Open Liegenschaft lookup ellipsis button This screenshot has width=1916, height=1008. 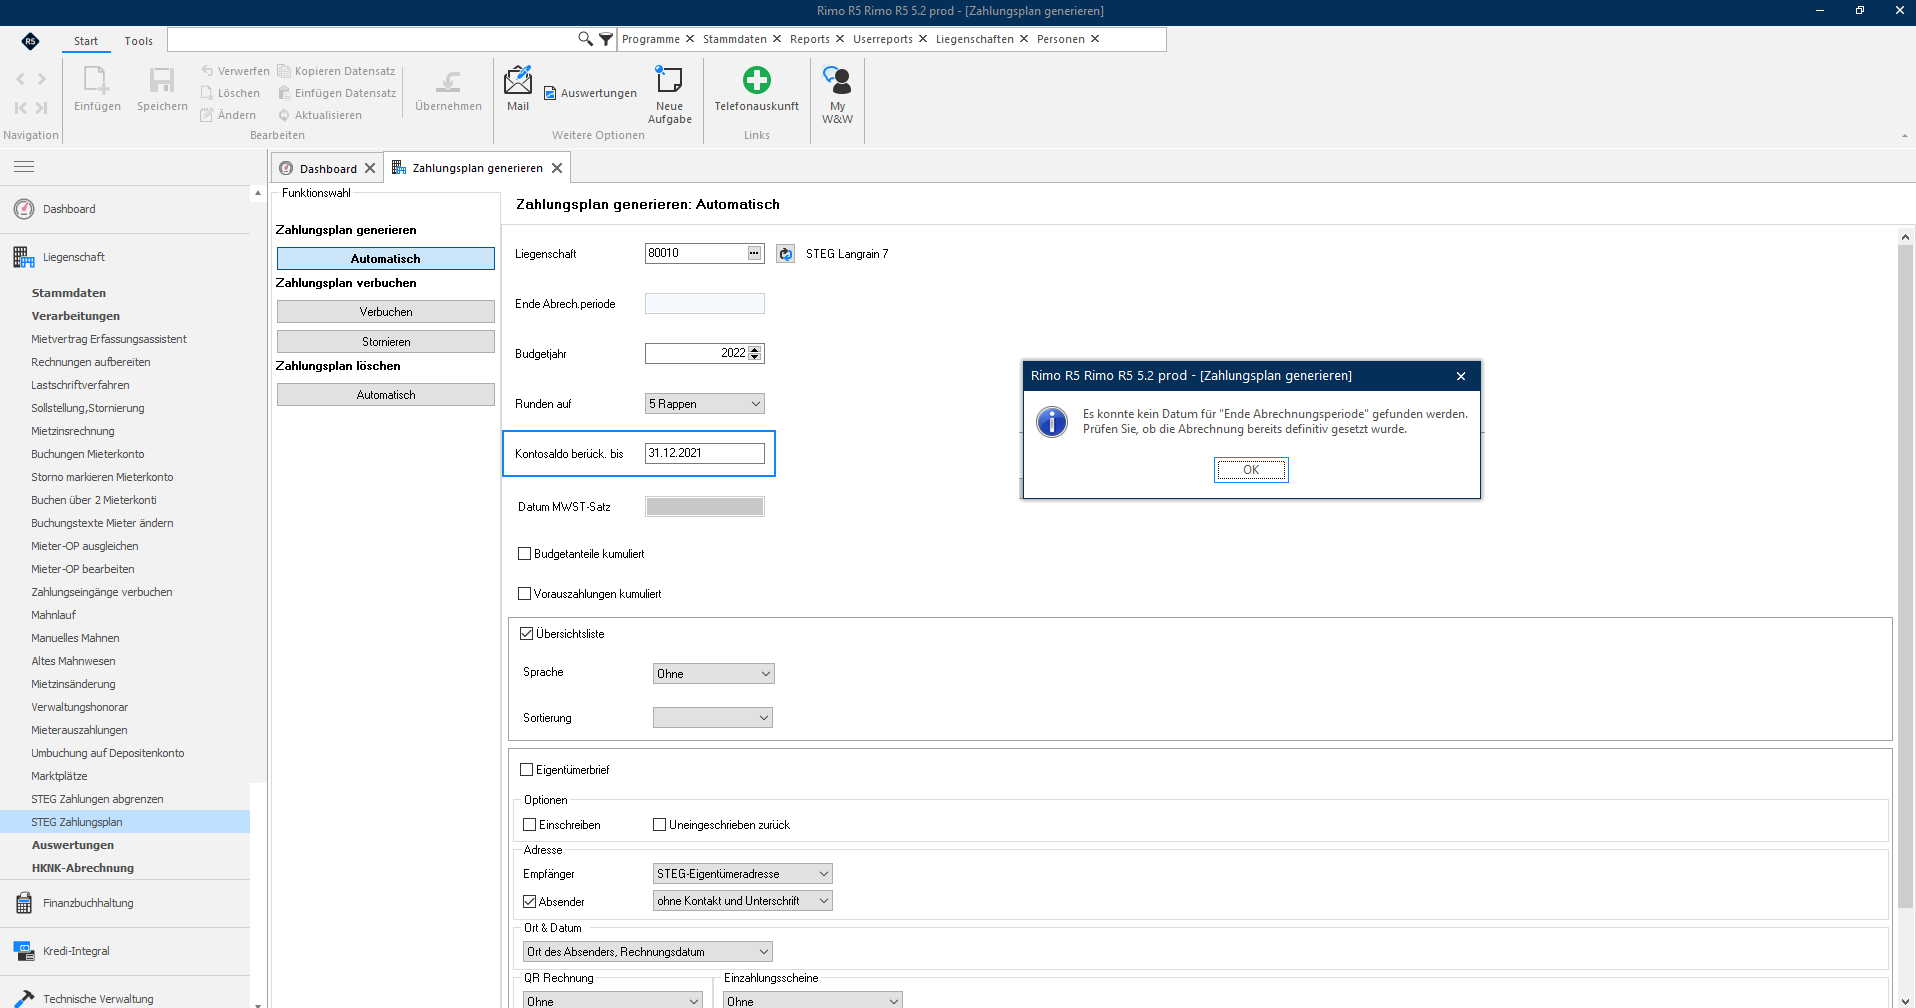click(755, 253)
